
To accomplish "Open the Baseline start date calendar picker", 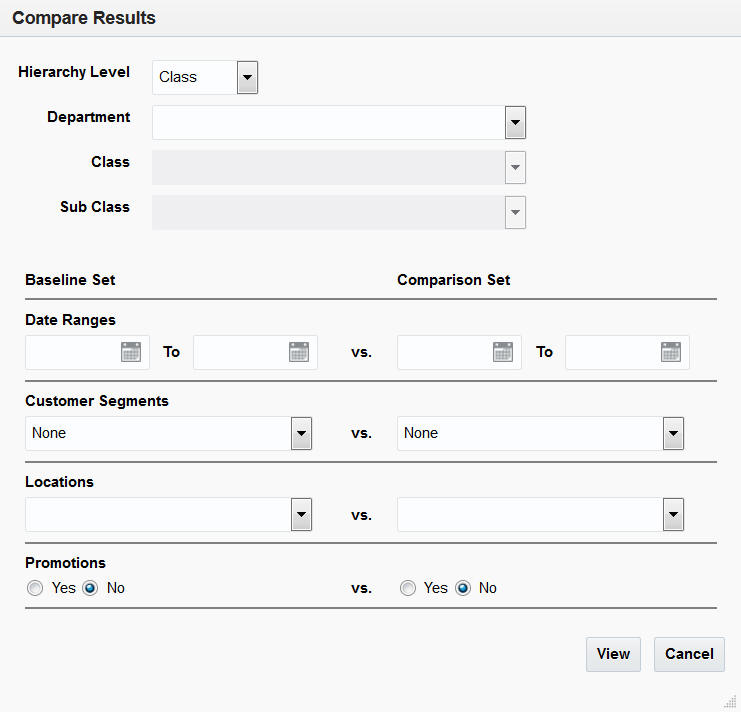I will point(131,352).
